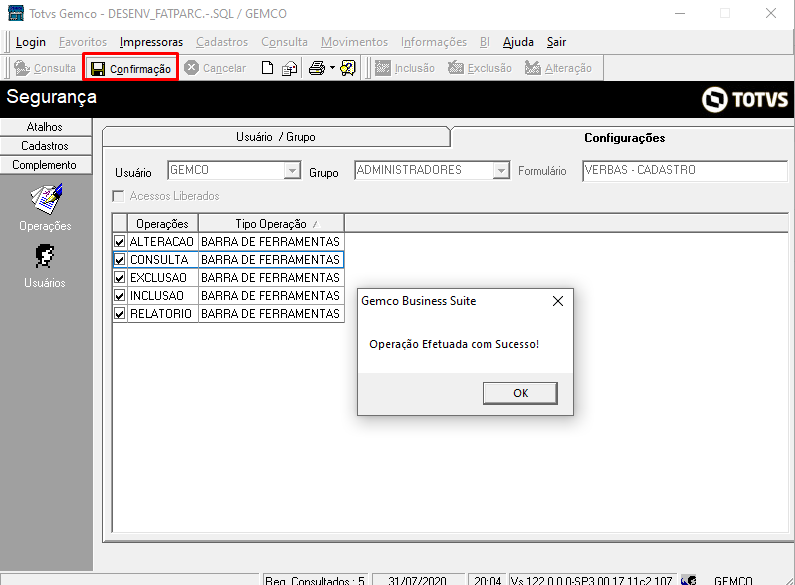Image resolution: width=795 pixels, height=585 pixels.
Task: Toggle the Acessos Liberados checkbox
Action: click(x=118, y=196)
